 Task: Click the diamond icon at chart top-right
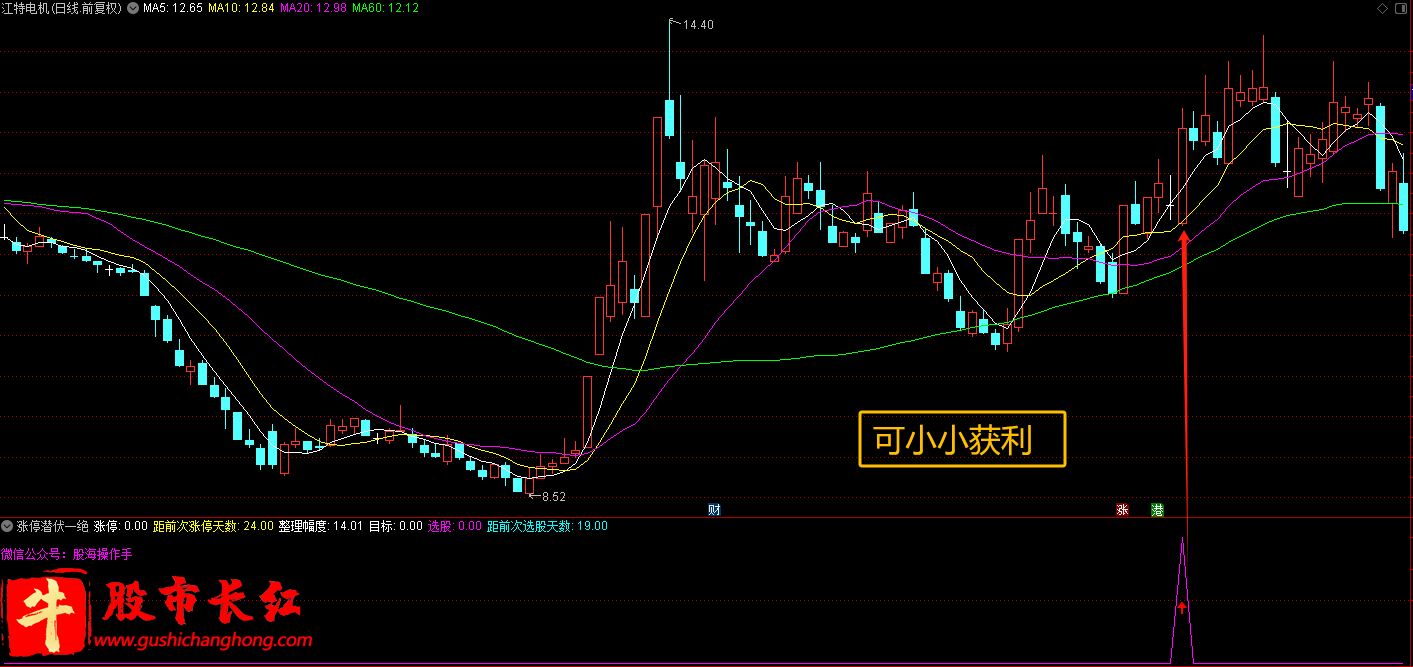pos(1383,8)
